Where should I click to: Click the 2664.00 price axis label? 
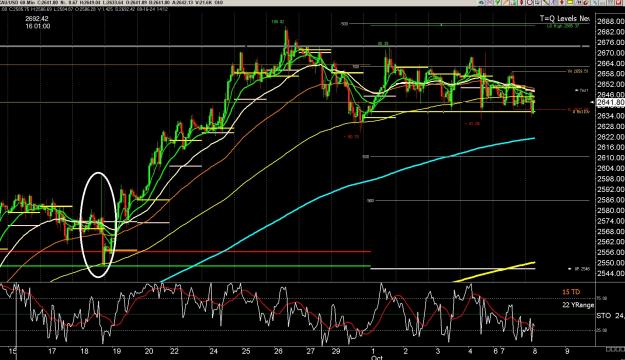point(611,63)
